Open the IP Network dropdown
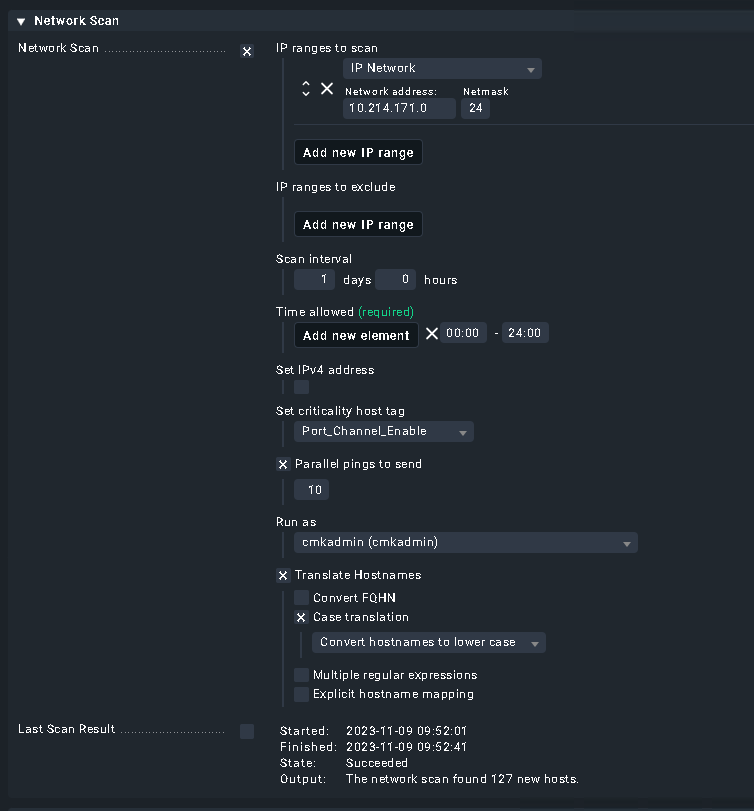 click(442, 68)
